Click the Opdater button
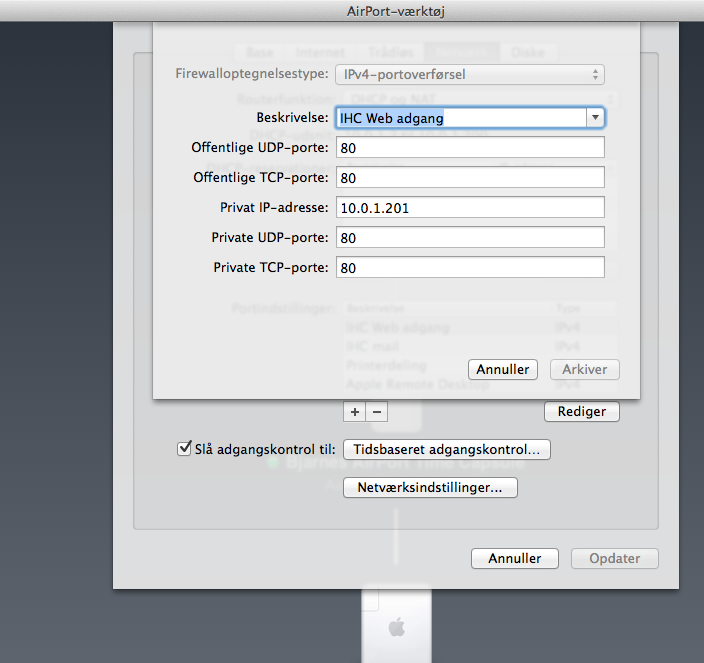 pyautogui.click(x=615, y=558)
